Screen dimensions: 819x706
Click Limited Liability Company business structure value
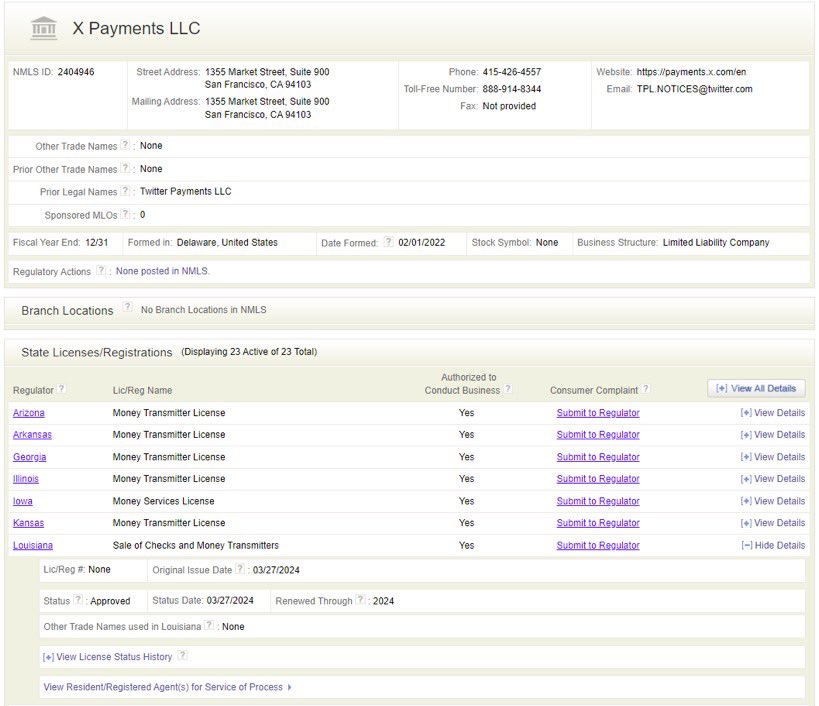click(716, 243)
